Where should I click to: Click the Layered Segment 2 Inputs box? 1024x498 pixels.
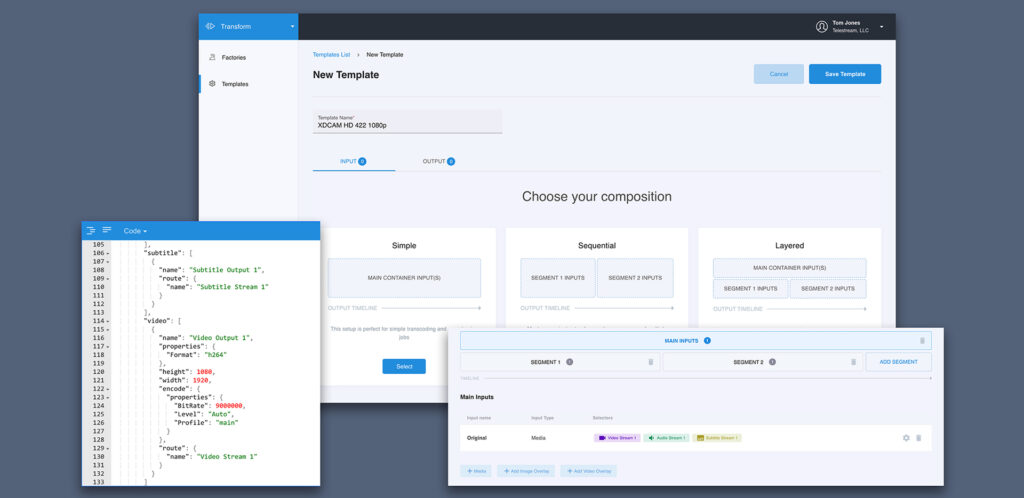(x=827, y=288)
